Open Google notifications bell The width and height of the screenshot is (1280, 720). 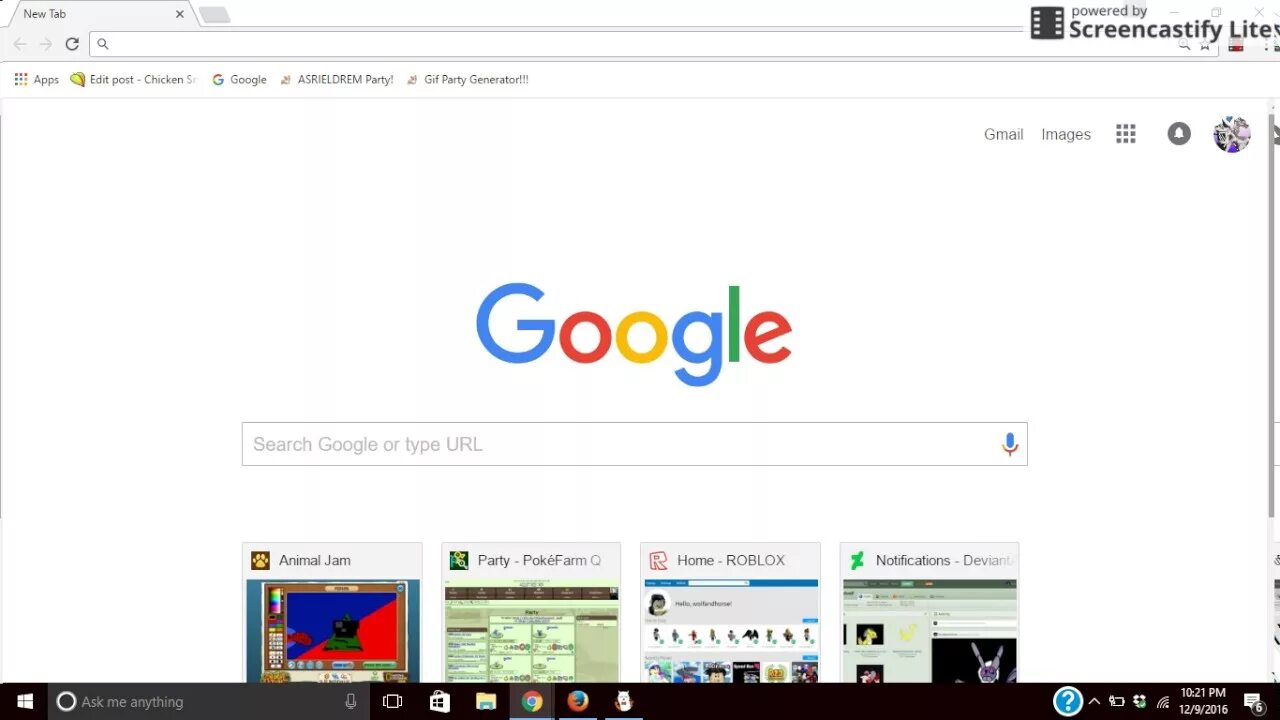[x=1179, y=134]
